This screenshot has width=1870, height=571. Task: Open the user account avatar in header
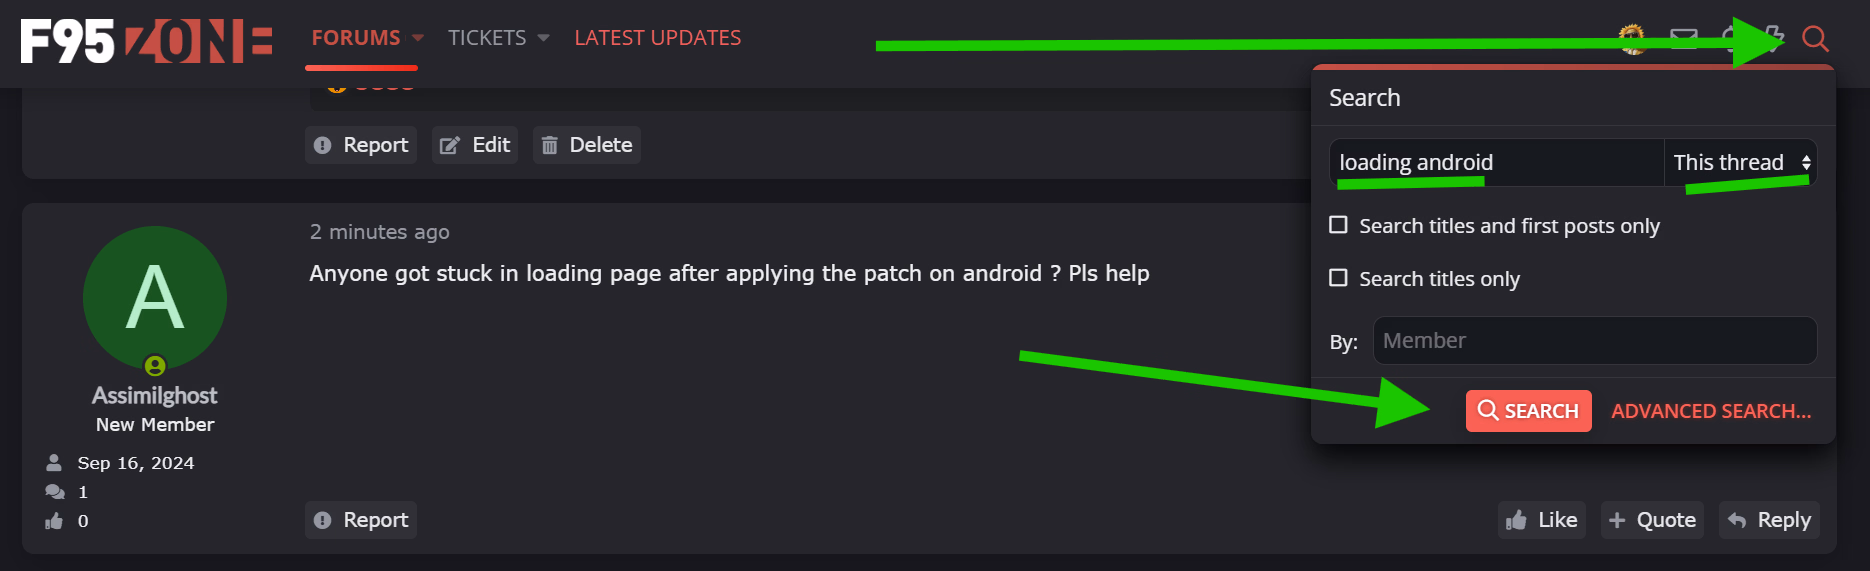[x=1633, y=39]
